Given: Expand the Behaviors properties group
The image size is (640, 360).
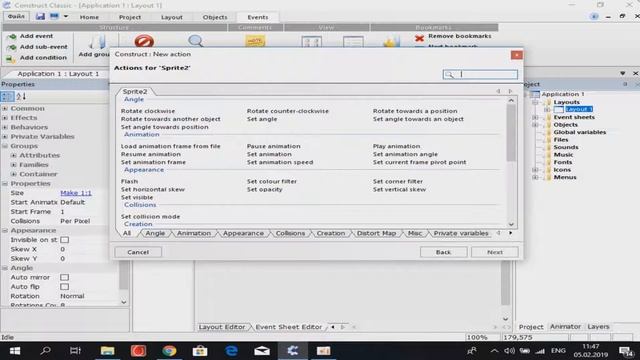Looking at the screenshot, I should click(x=5, y=127).
